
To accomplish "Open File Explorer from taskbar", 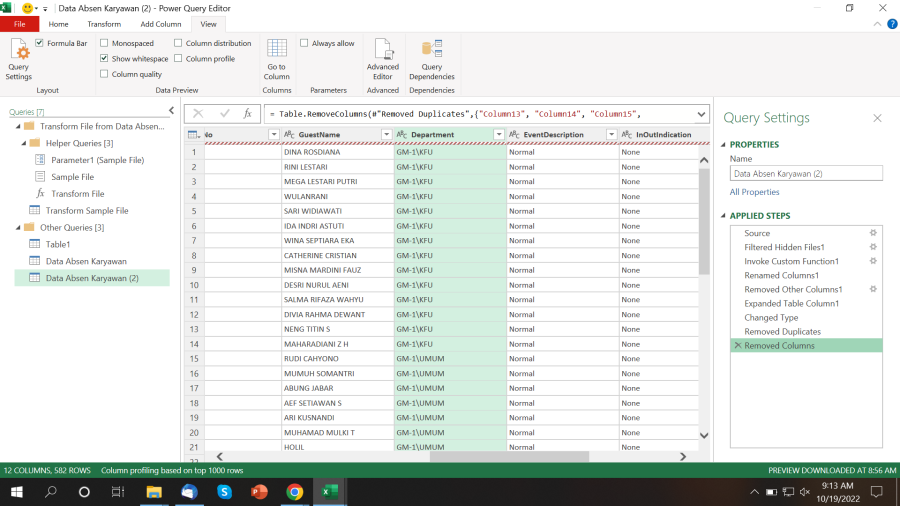I will point(154,492).
